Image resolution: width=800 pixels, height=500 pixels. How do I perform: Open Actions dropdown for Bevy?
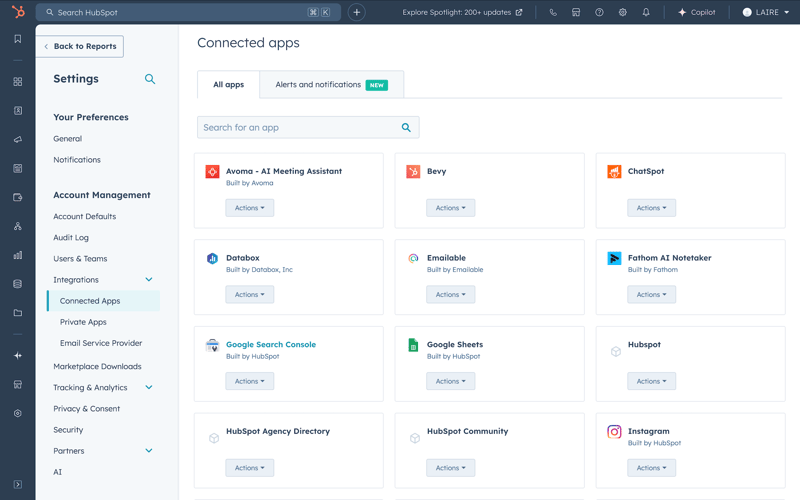(x=451, y=208)
